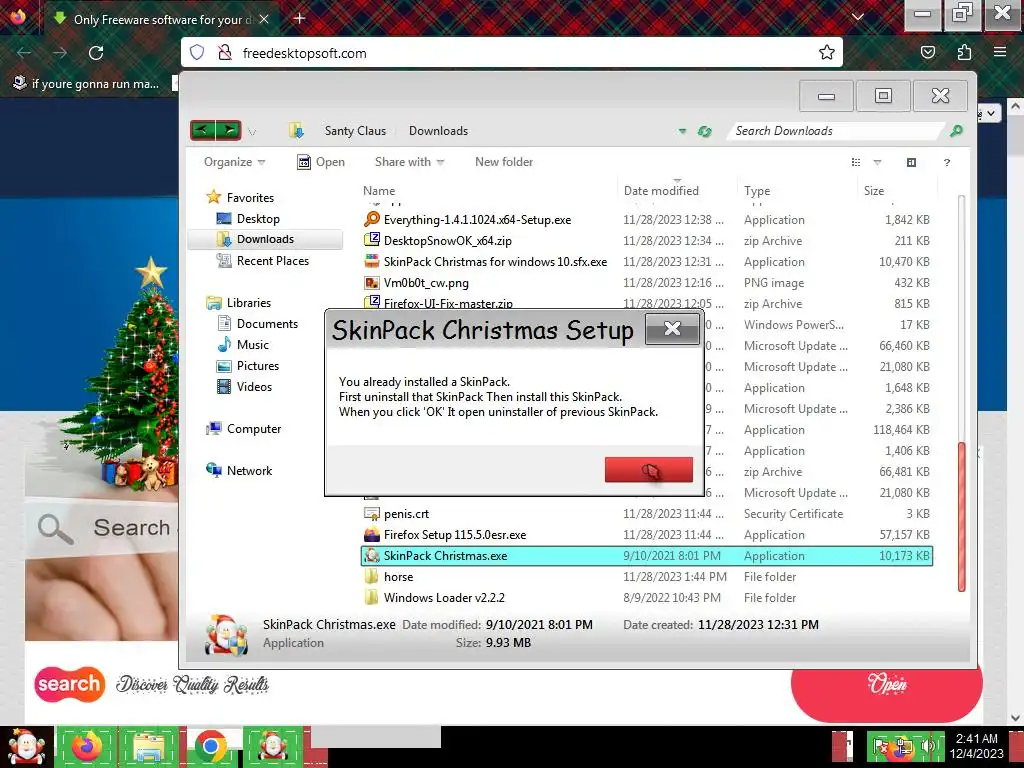1024x768 pixels.
Task: Select DesktopSnowOK_x64.zip file
Action: point(438,240)
